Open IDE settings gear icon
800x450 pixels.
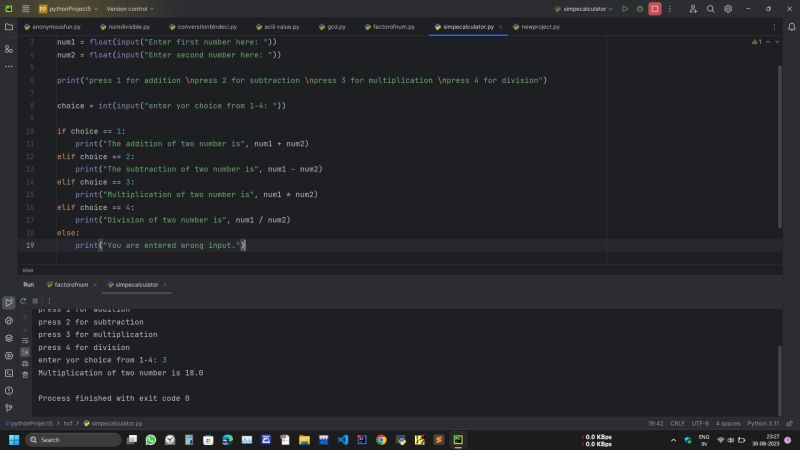click(x=728, y=9)
